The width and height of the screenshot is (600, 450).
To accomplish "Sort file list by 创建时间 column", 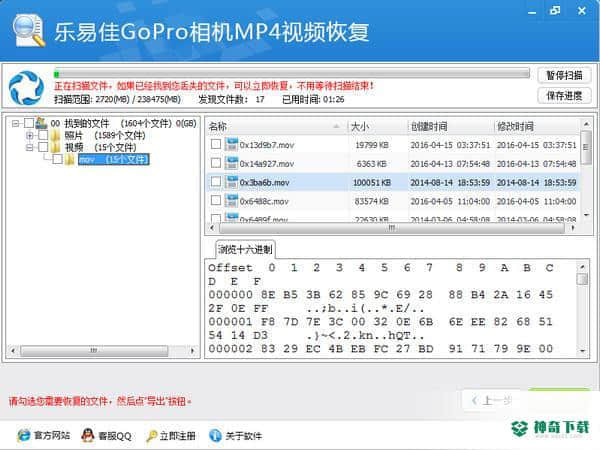I will click(x=451, y=126).
